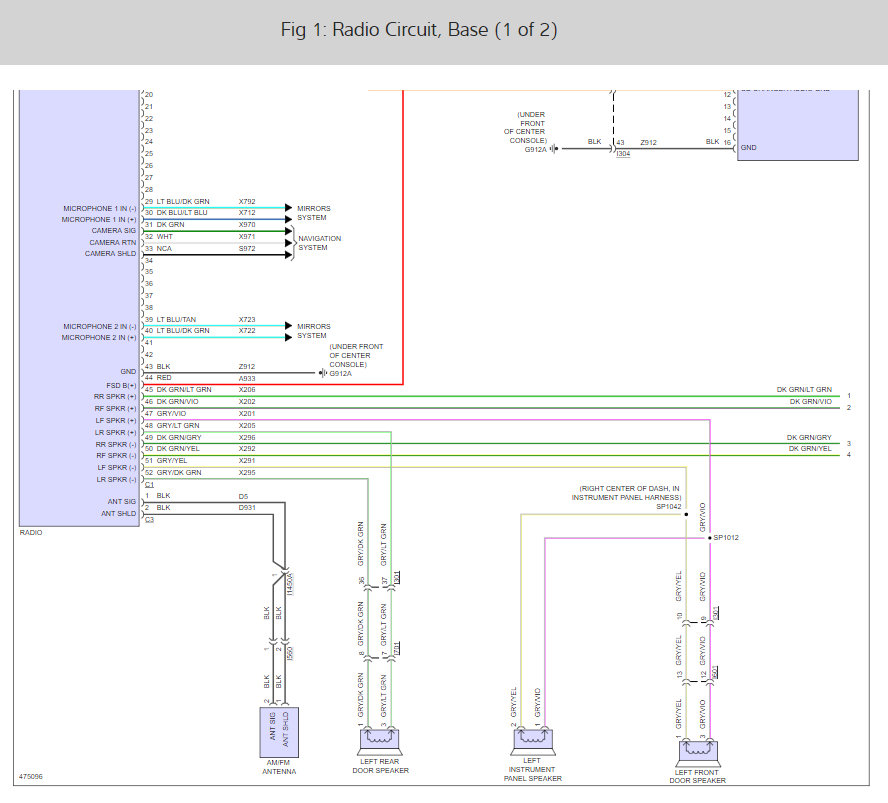
Task: Click the GND module box at top right
Action: pos(798,125)
